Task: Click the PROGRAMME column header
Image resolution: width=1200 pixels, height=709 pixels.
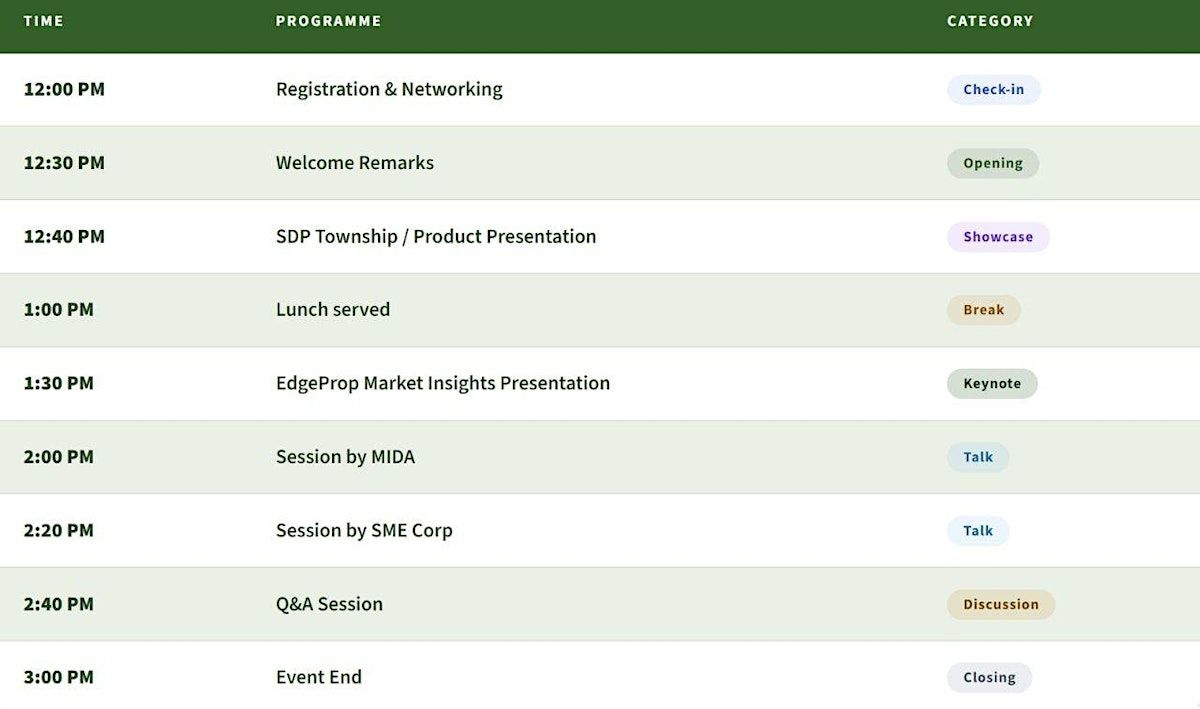Action: [x=328, y=21]
